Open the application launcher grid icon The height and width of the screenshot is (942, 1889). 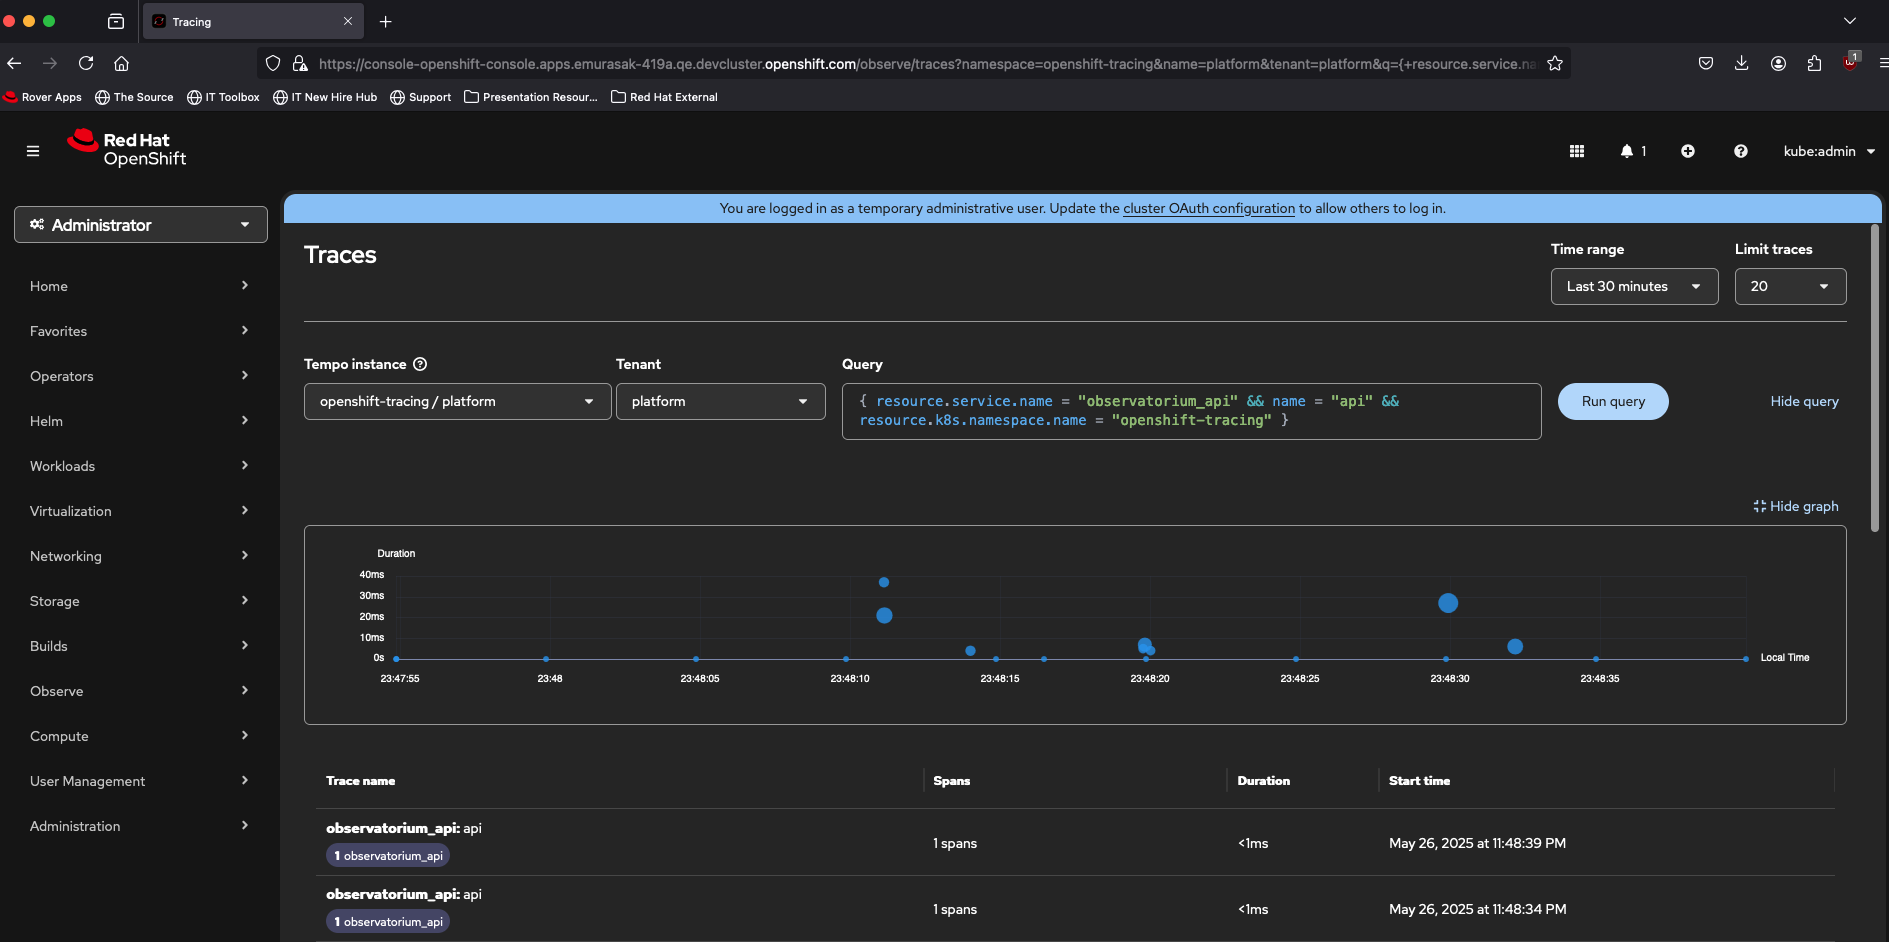coord(1577,151)
